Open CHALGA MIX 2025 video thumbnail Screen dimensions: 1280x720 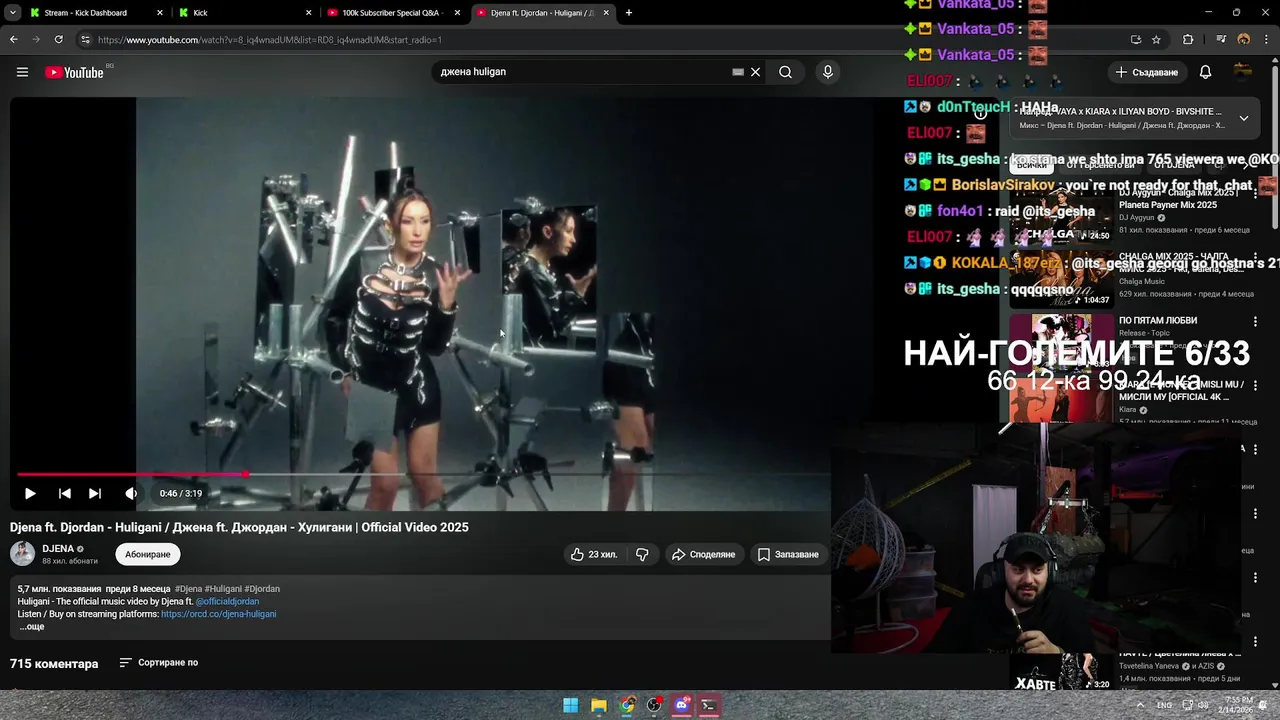[x=1060, y=279]
